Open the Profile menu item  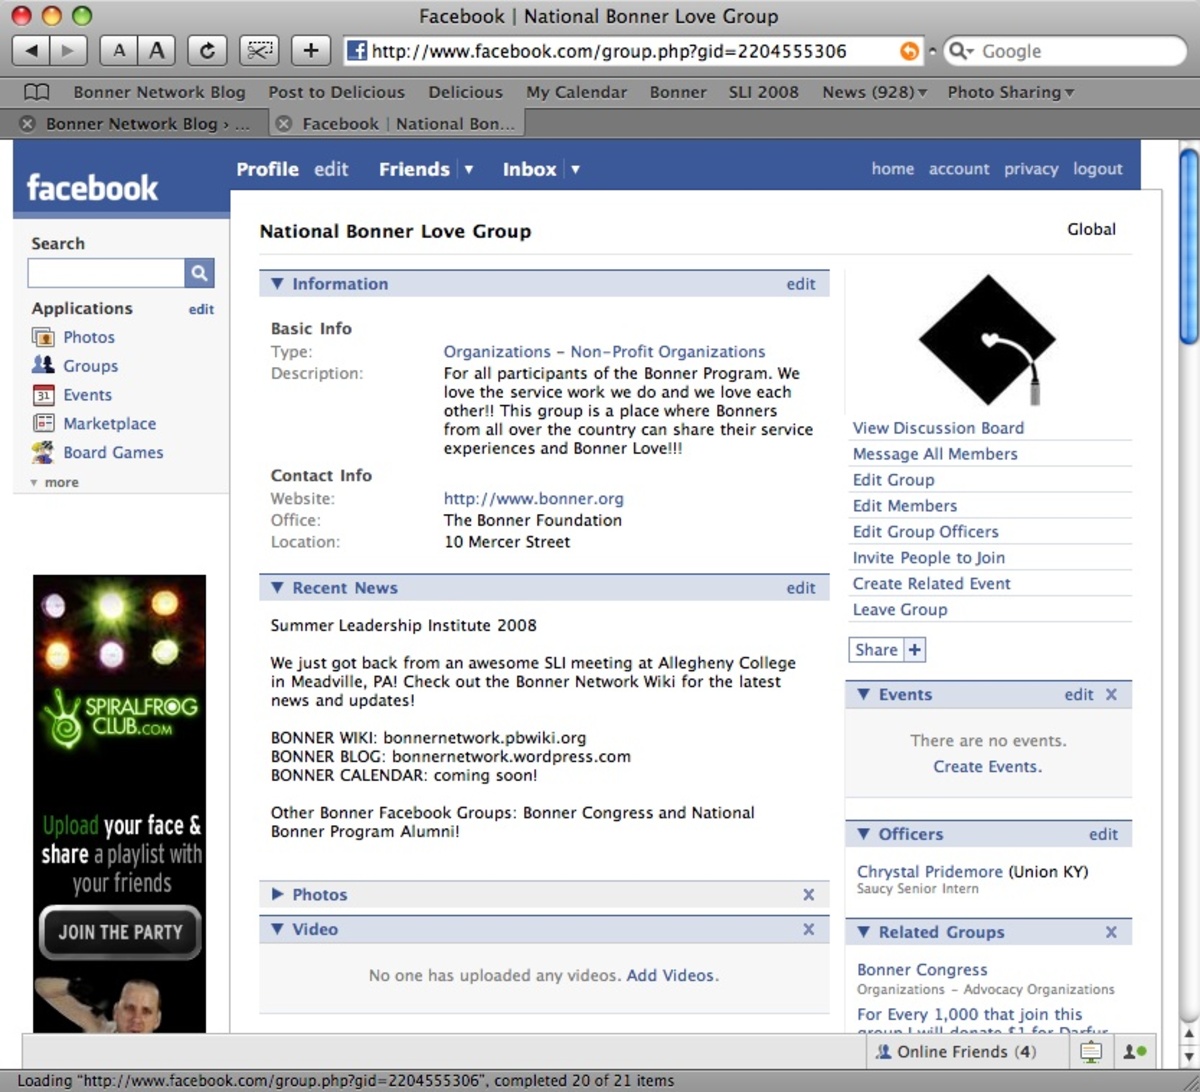tap(267, 169)
